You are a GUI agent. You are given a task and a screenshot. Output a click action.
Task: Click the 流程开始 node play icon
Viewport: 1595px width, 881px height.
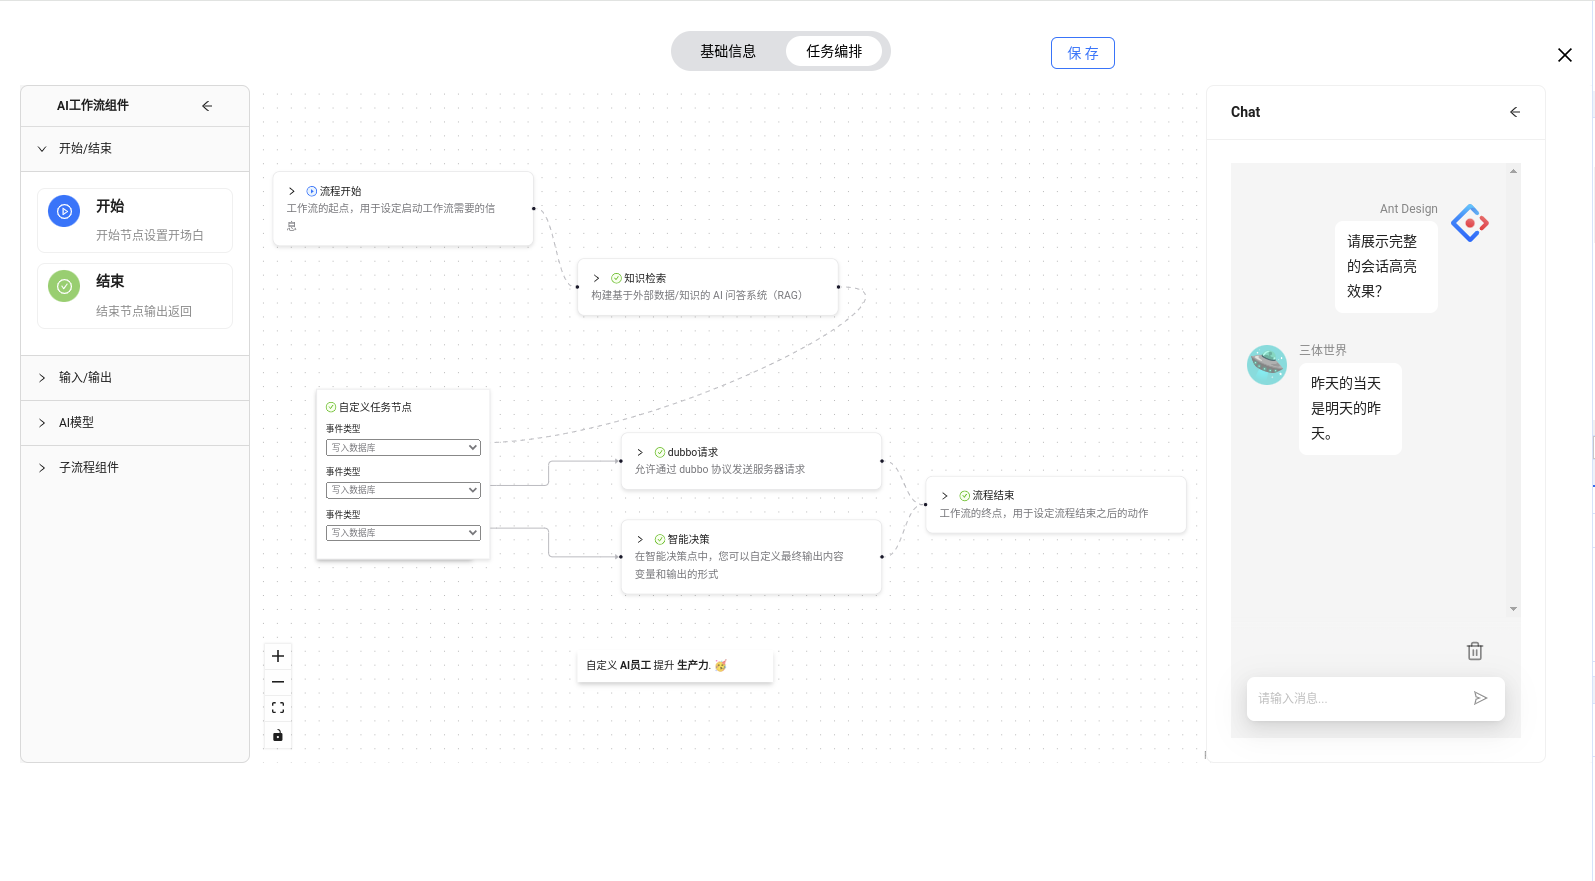pos(312,191)
